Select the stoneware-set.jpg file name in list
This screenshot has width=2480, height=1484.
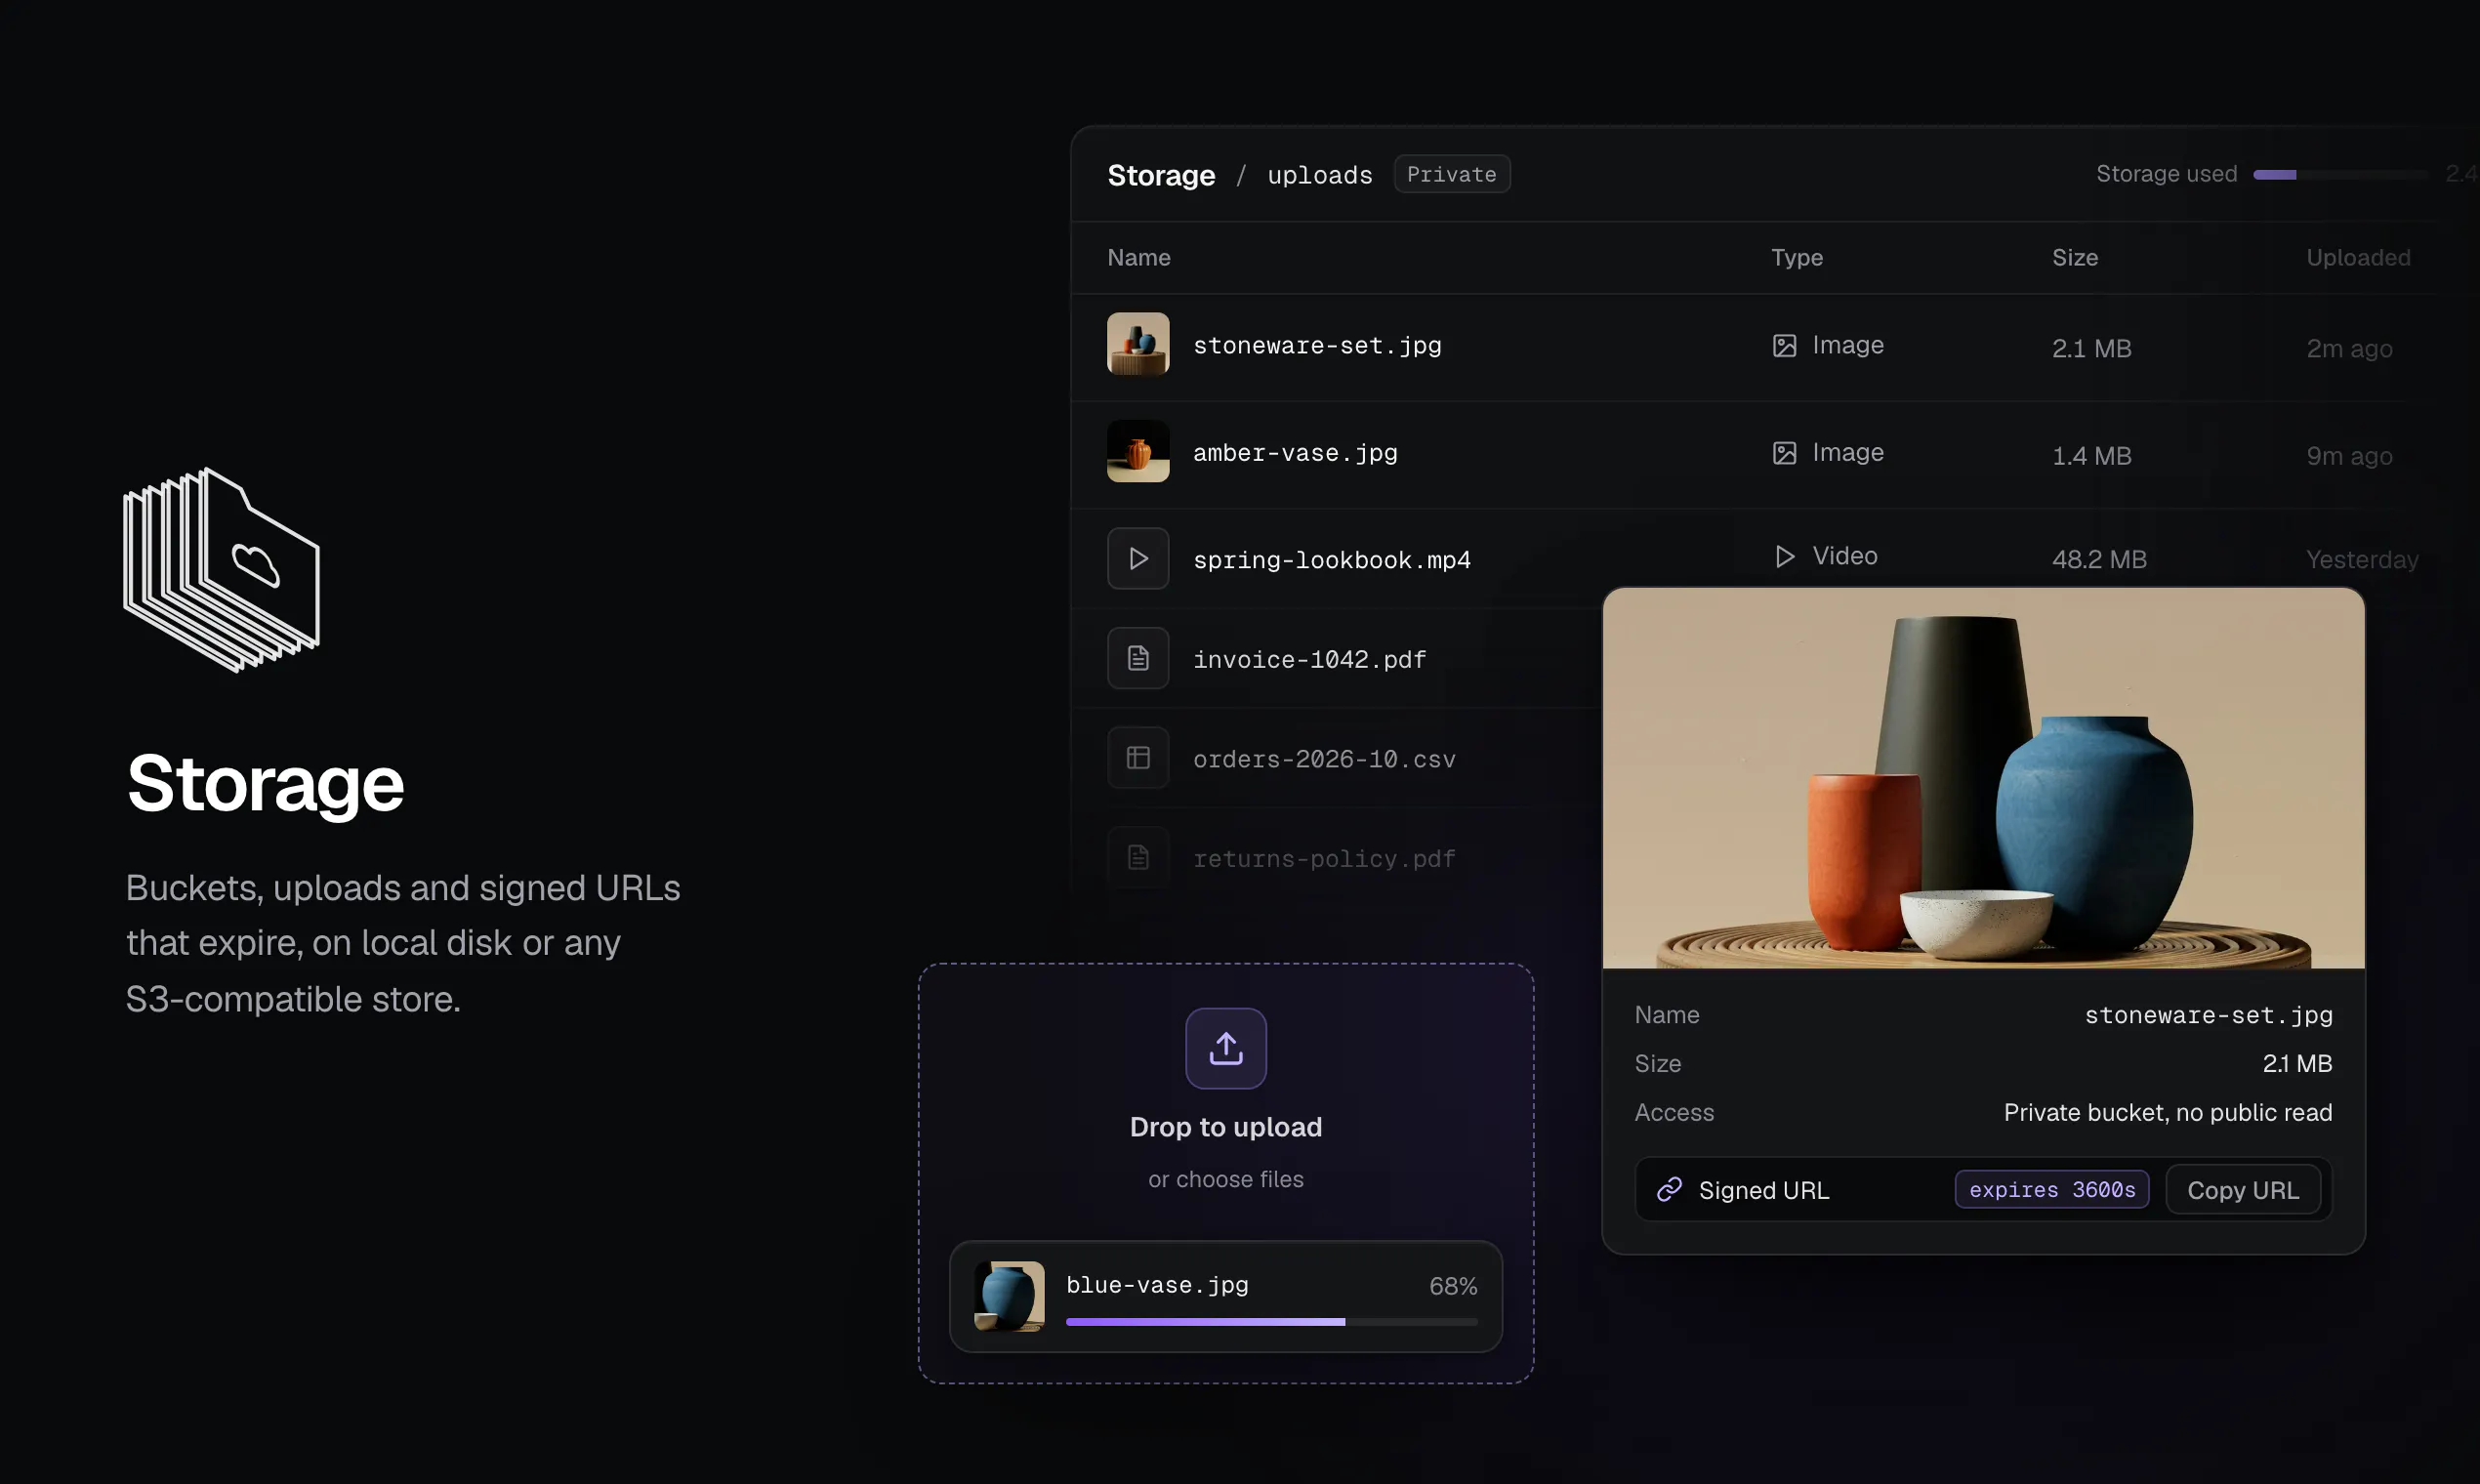(x=1317, y=345)
